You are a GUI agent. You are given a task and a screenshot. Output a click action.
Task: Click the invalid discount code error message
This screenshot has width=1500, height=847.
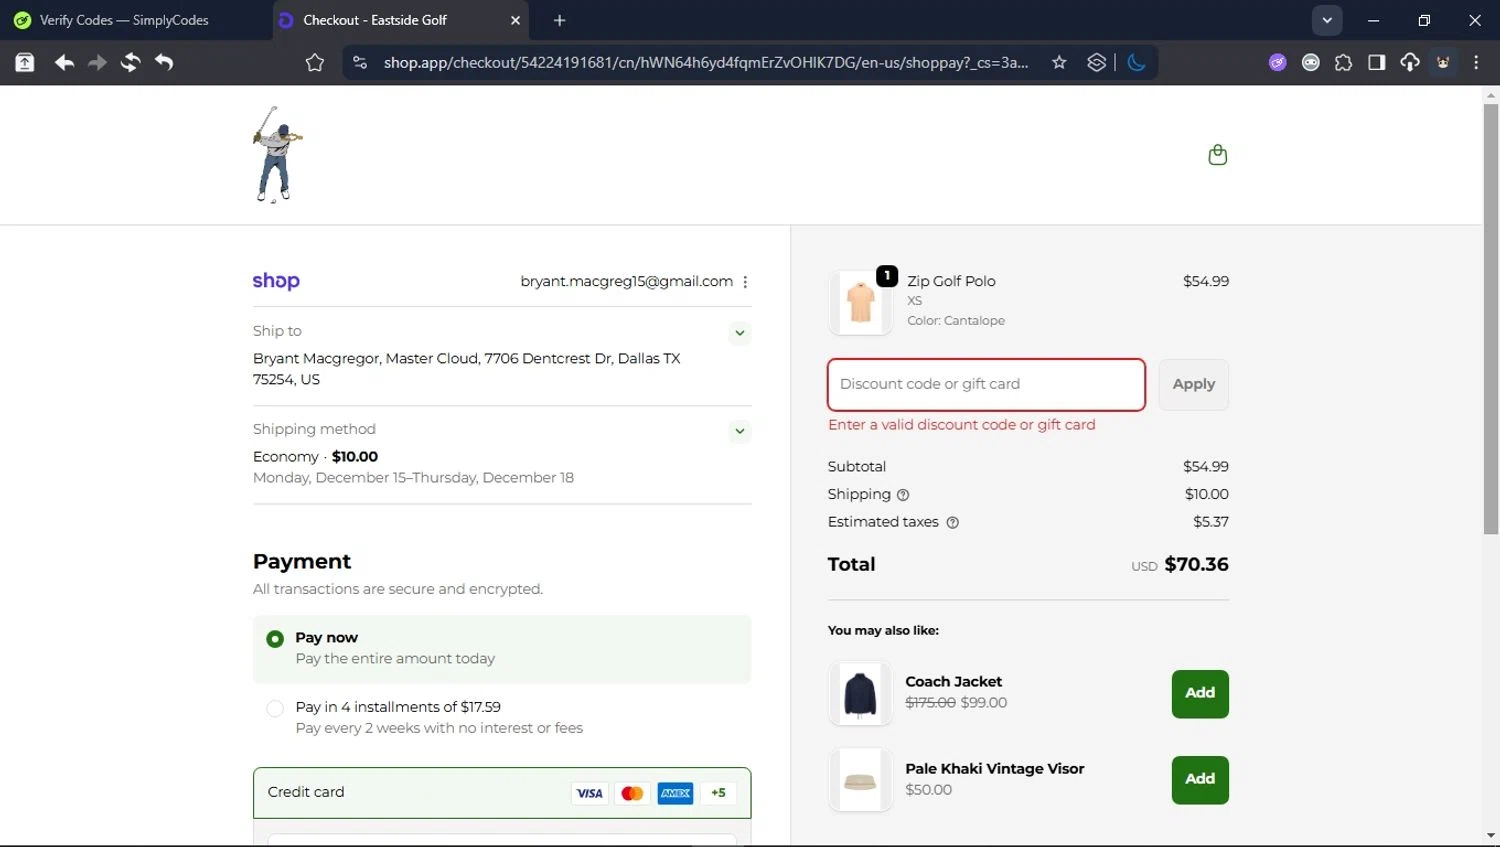tap(961, 425)
